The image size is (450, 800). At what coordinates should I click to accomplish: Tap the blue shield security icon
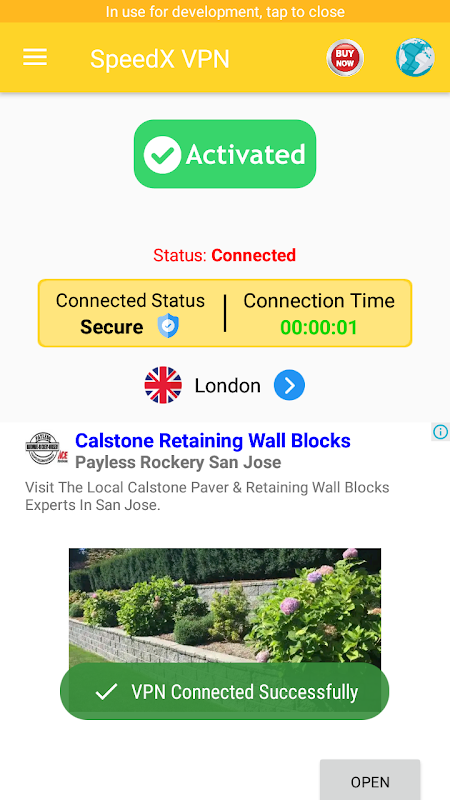click(x=168, y=326)
